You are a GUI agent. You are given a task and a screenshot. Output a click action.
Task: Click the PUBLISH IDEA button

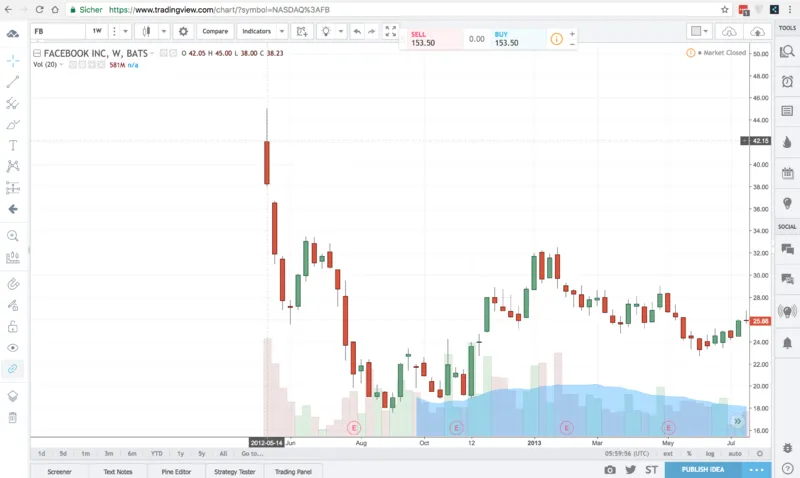click(x=703, y=470)
